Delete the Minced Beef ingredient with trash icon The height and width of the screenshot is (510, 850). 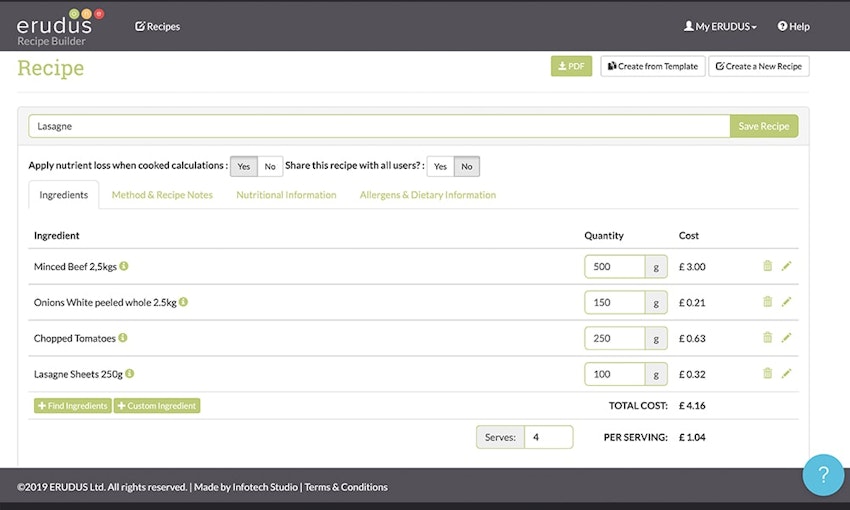tap(768, 266)
